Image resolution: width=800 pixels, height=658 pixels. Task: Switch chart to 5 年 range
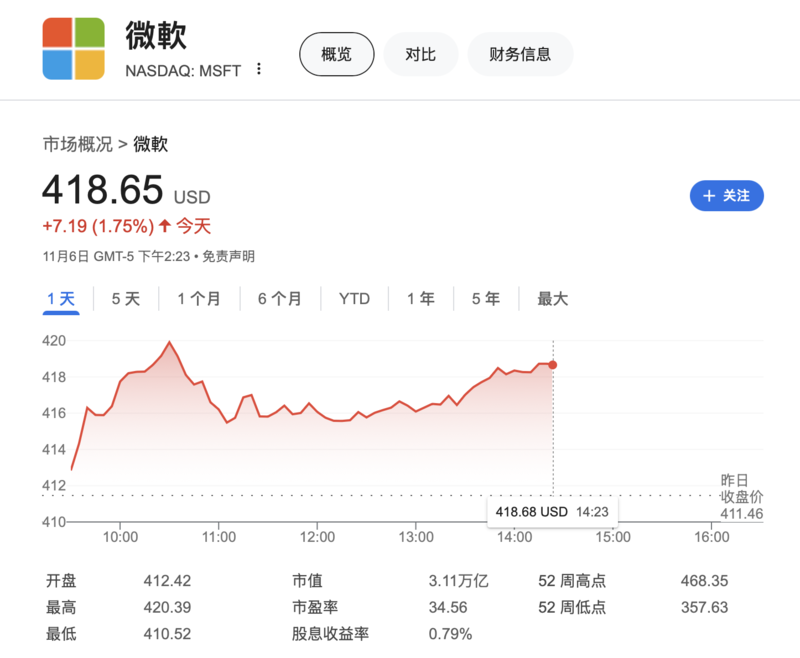pyautogui.click(x=486, y=299)
